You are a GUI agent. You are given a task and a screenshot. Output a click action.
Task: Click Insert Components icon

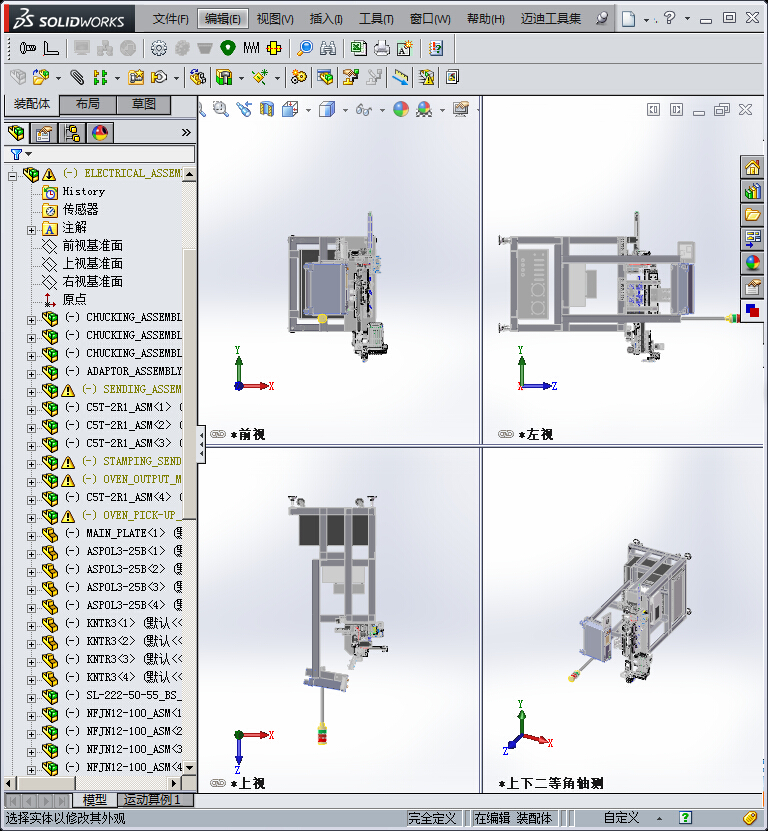click(x=41, y=77)
